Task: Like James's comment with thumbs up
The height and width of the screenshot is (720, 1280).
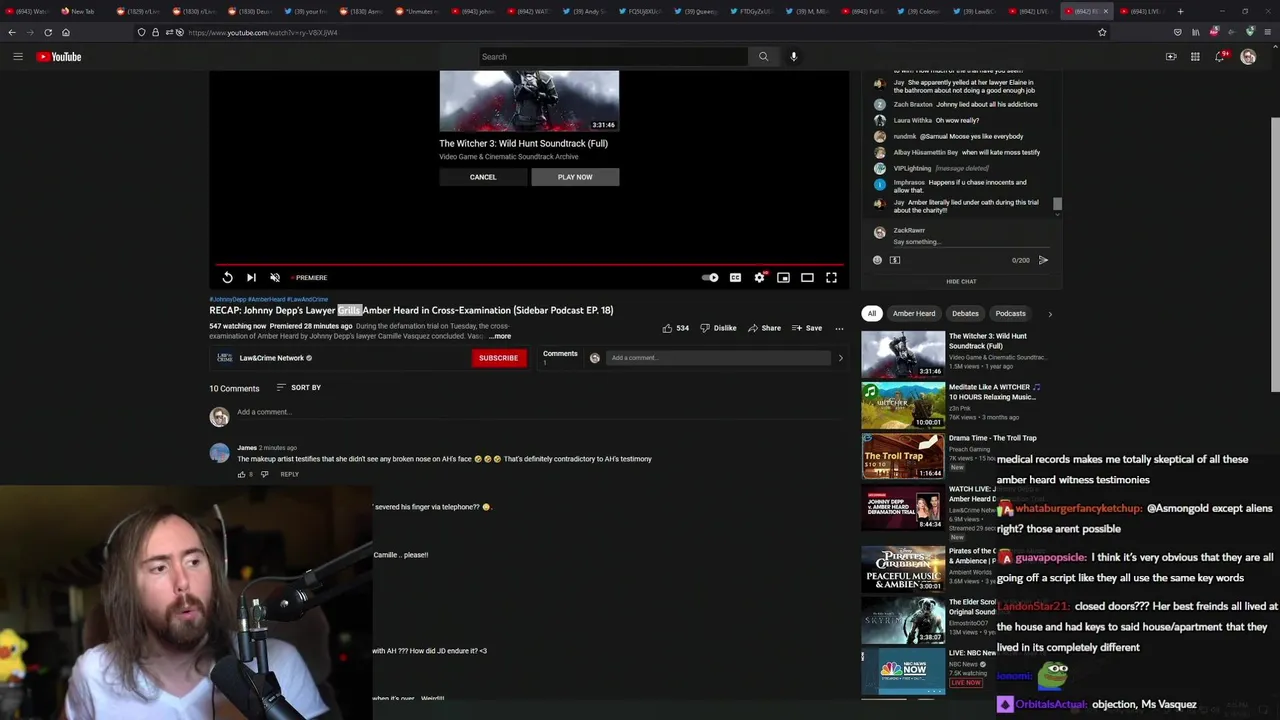Action: [x=241, y=474]
